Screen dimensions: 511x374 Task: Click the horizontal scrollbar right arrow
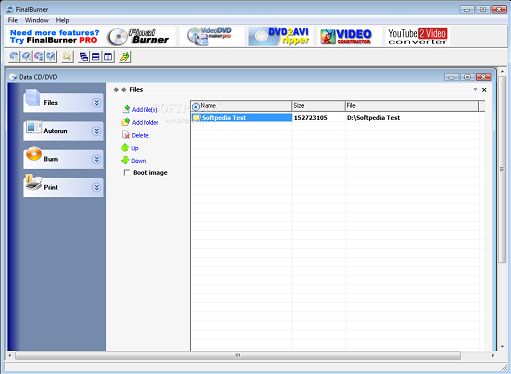coord(493,356)
